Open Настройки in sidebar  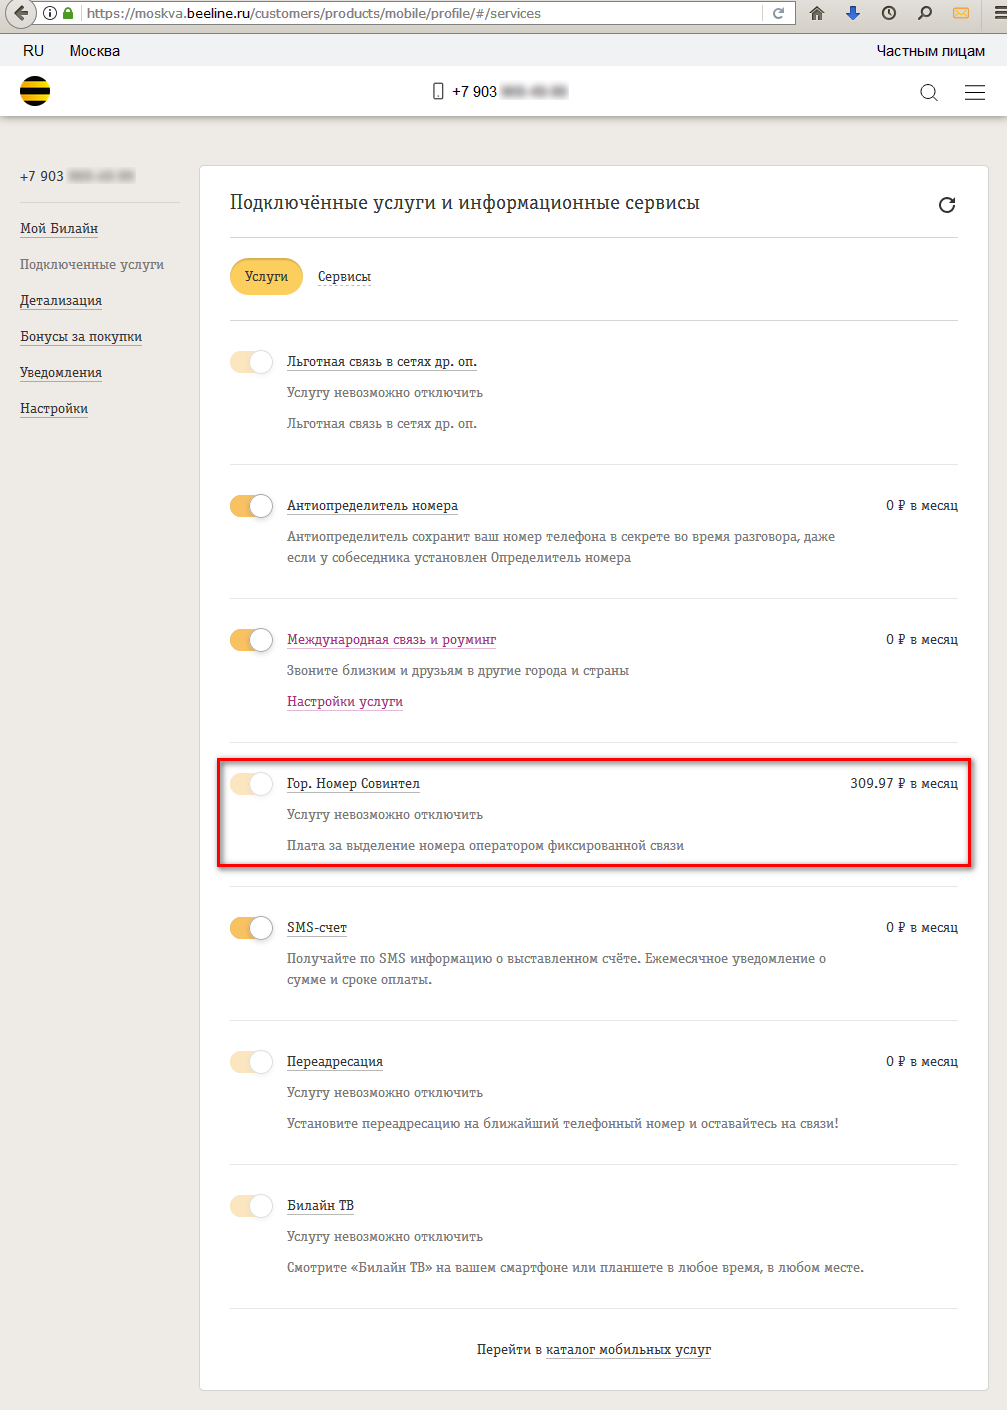[x=54, y=409]
